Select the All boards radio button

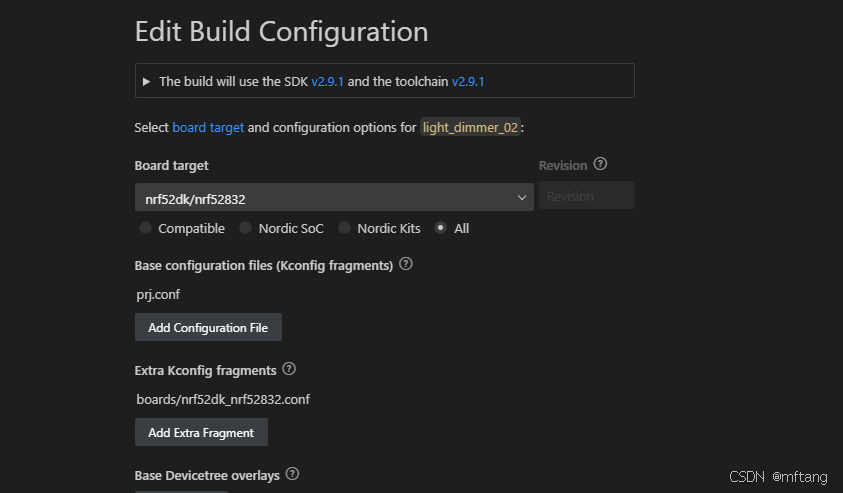pyautogui.click(x=441, y=228)
